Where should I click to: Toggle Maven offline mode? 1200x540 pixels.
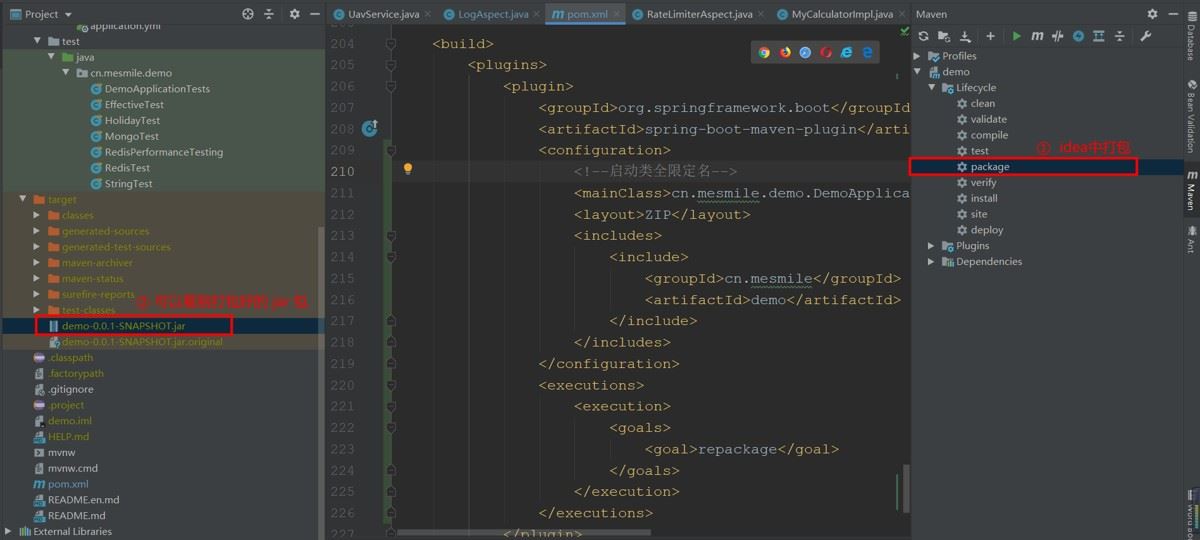1058,36
